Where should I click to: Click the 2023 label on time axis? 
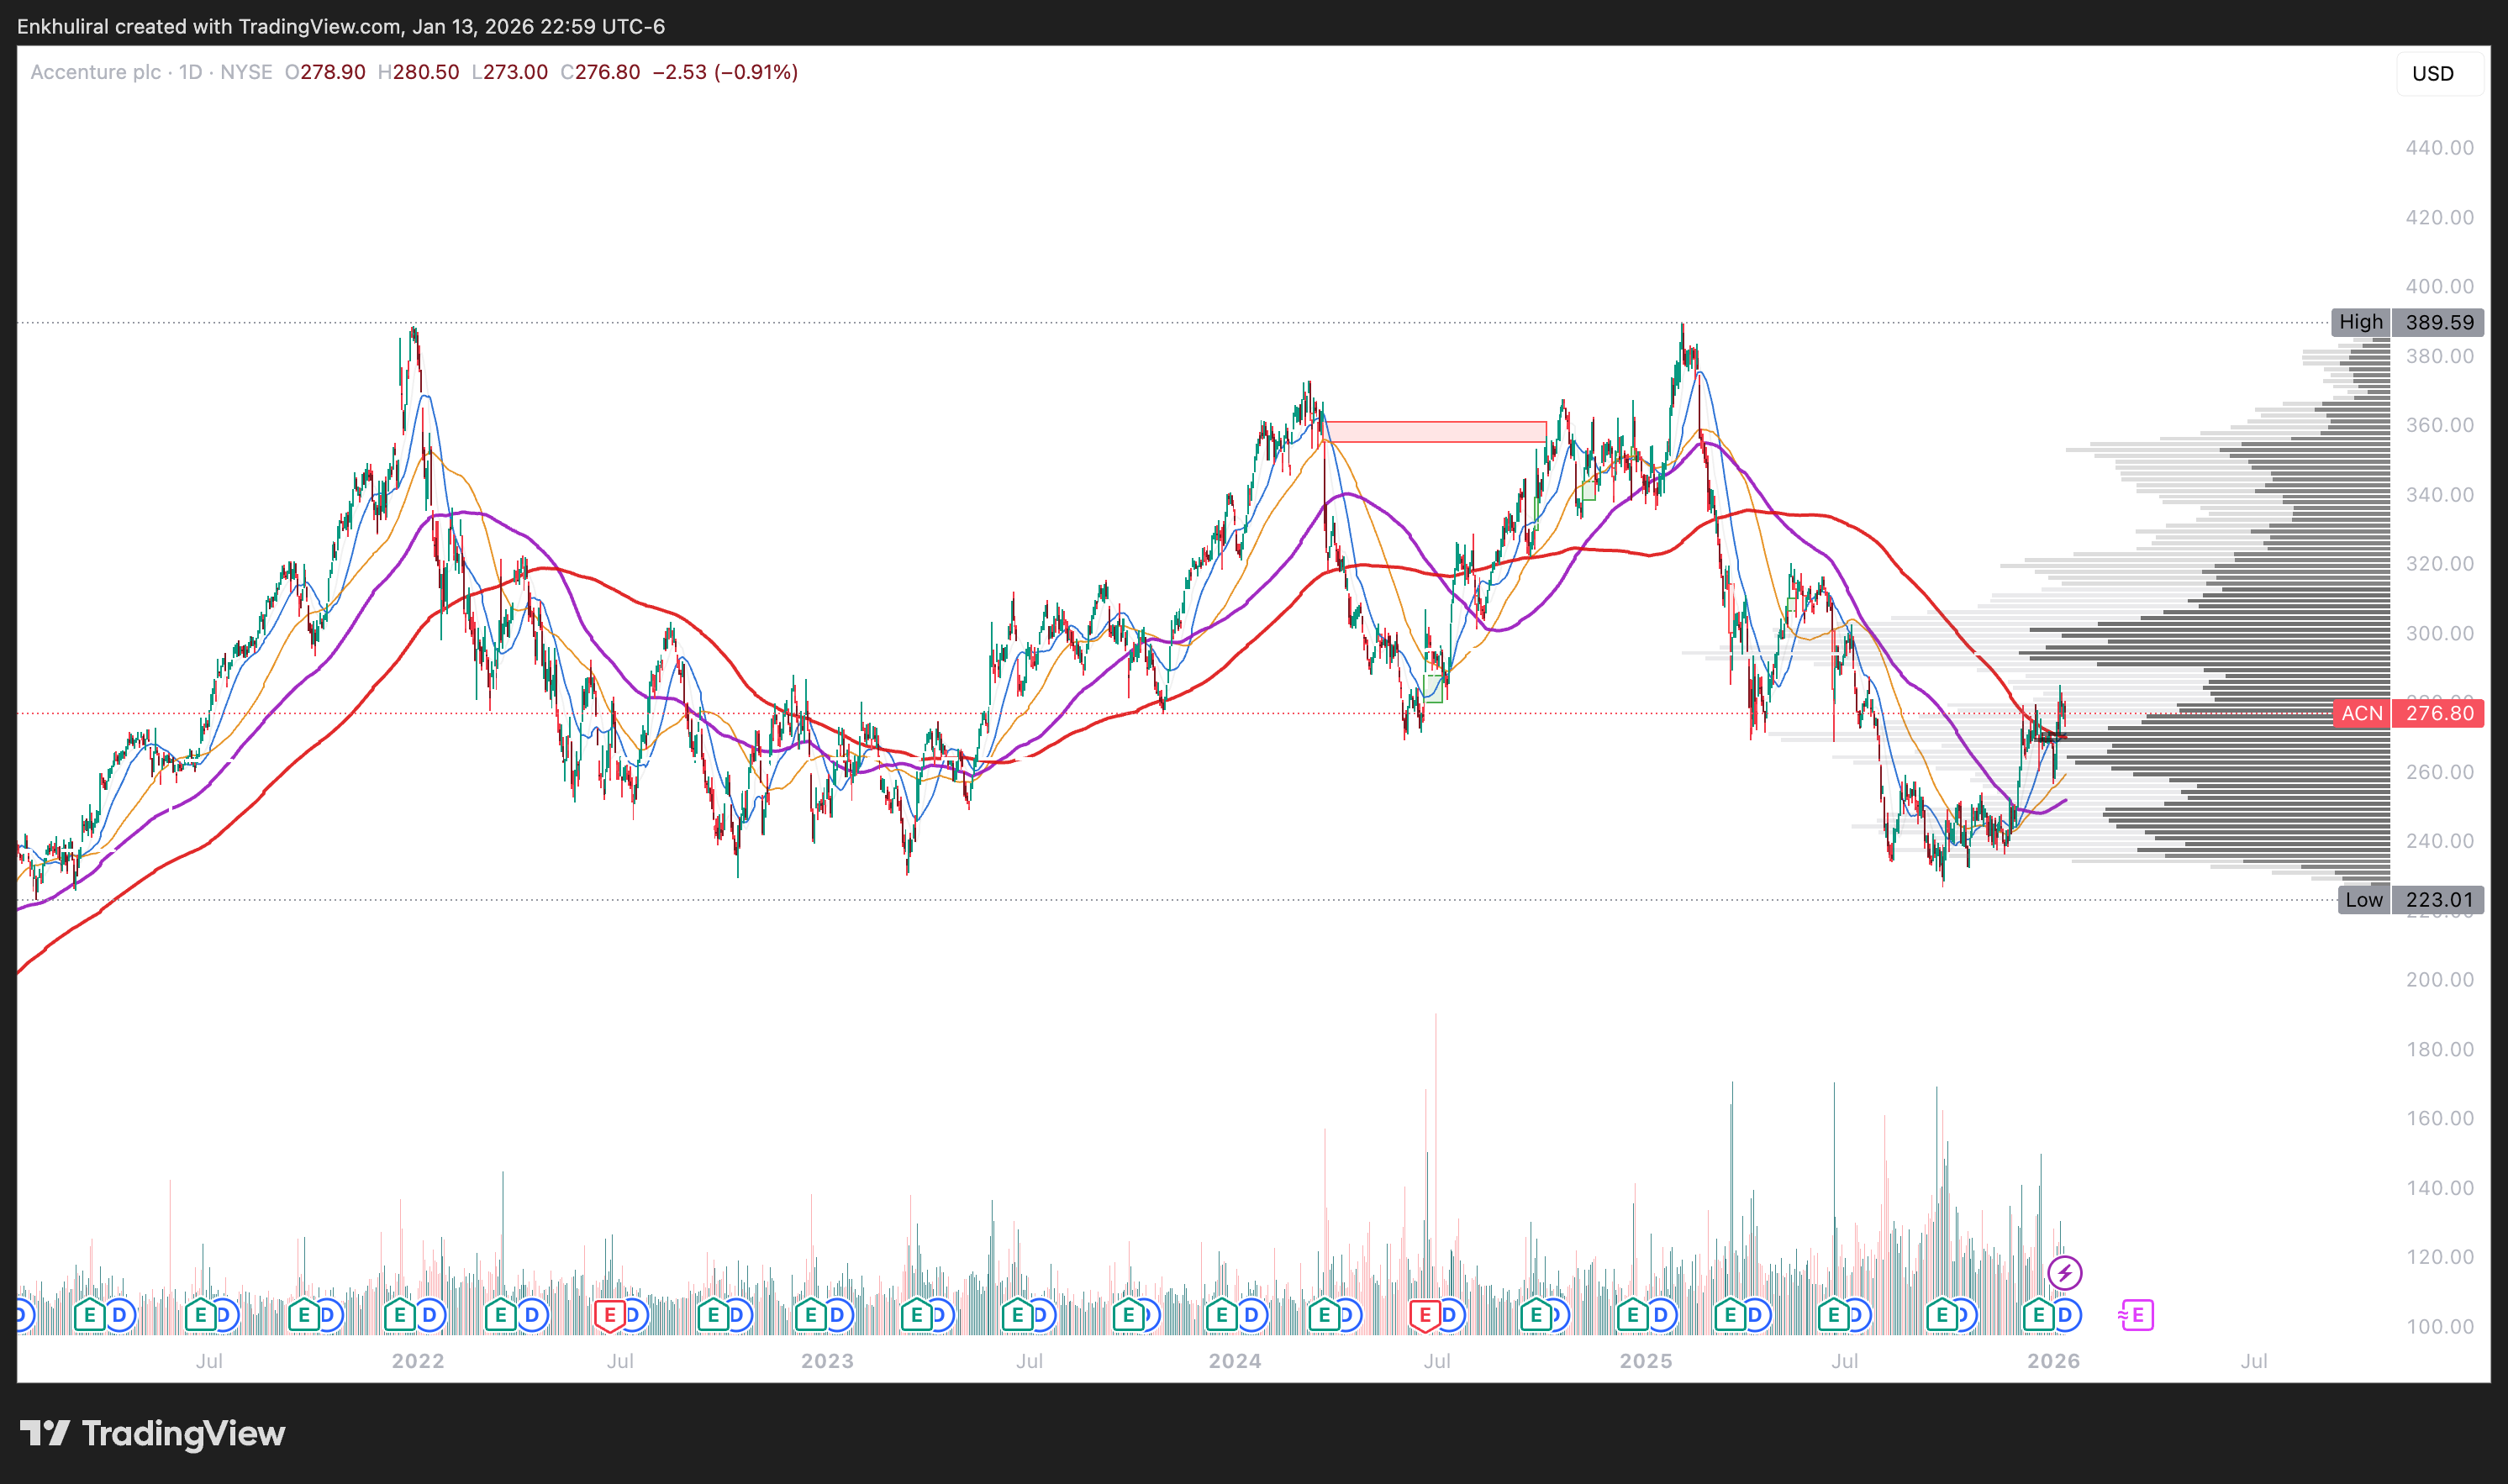[827, 1361]
